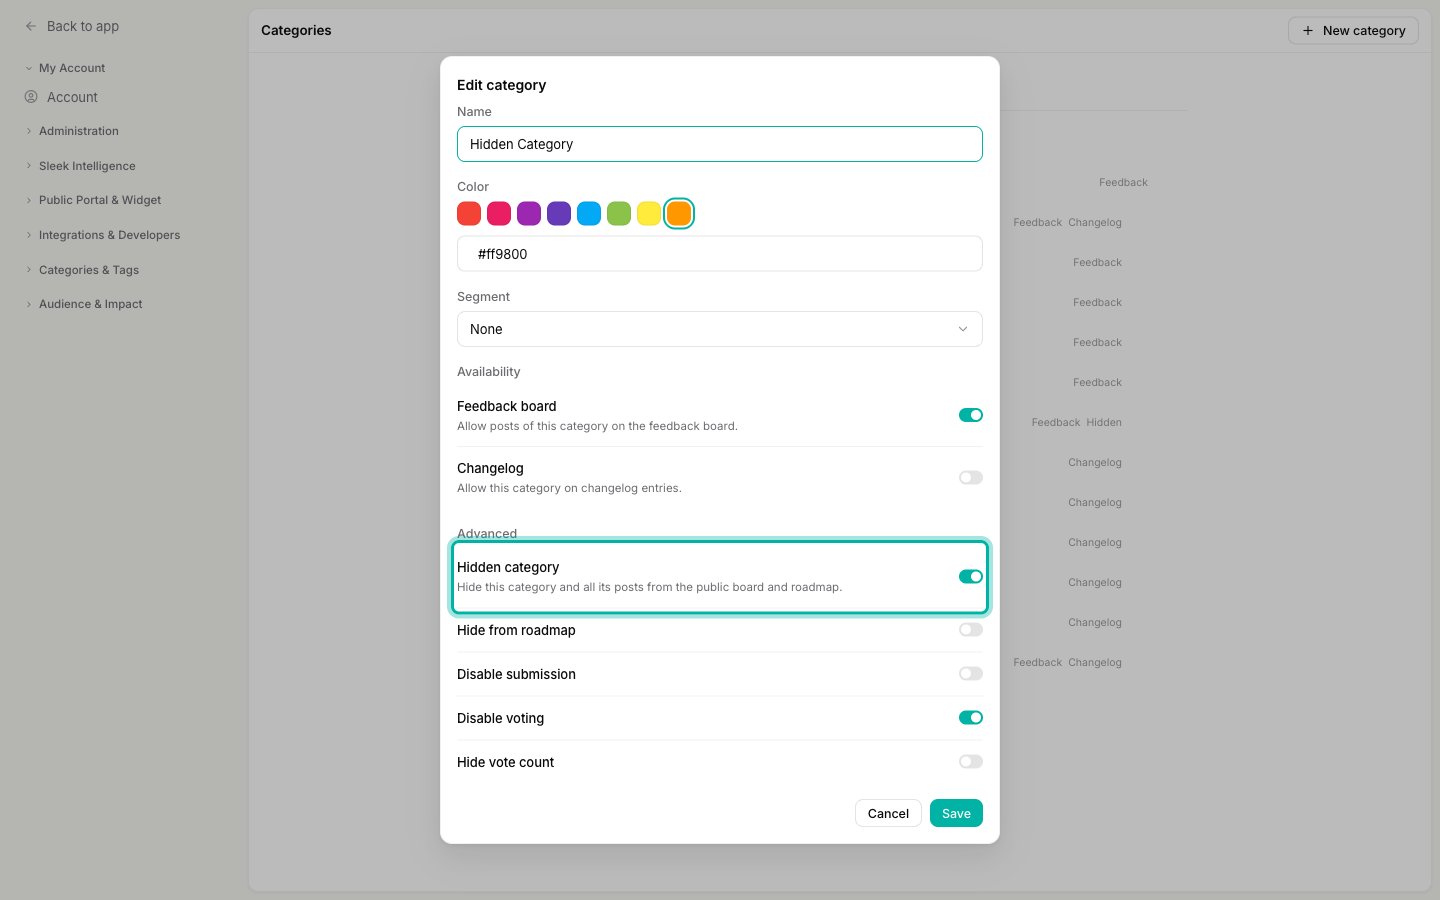Turn off the Hidden category switch
The image size is (1440, 900).
coord(971,576)
